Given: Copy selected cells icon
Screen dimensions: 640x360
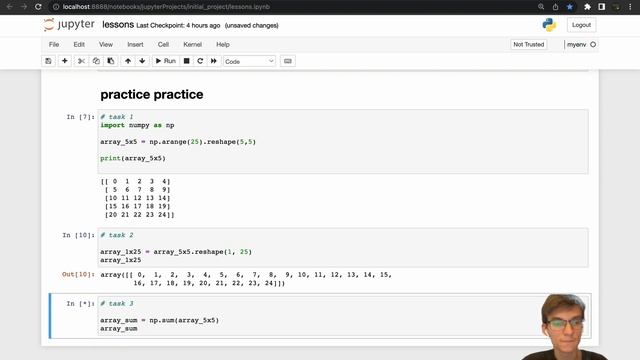Looking at the screenshot, I should click(96, 61).
